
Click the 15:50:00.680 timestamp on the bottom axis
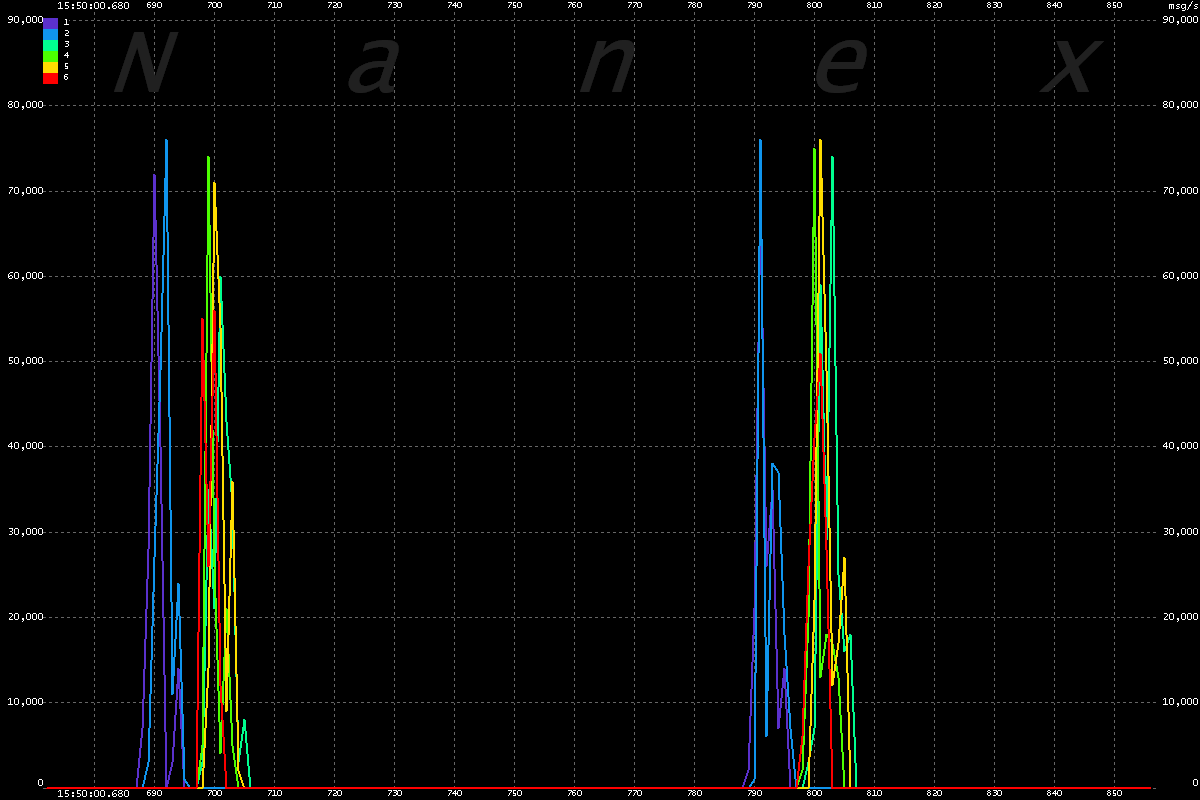tap(92, 794)
